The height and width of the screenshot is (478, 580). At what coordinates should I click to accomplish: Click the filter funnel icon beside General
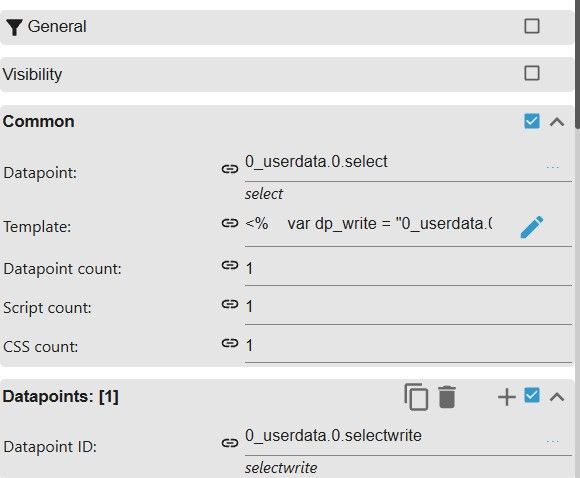14,27
